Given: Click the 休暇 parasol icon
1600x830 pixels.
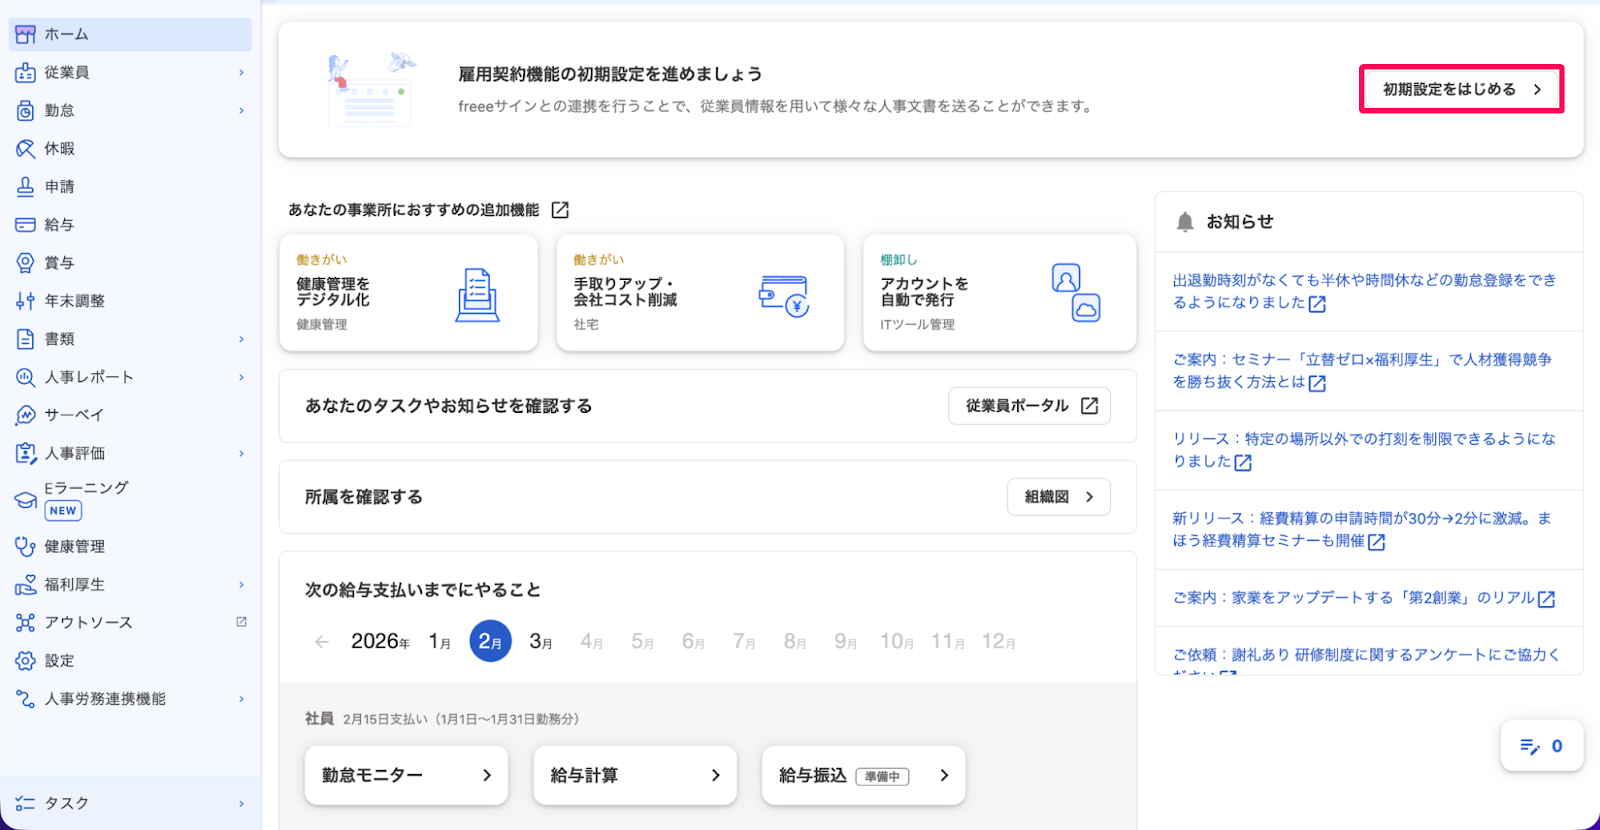Looking at the screenshot, I should click(x=25, y=148).
